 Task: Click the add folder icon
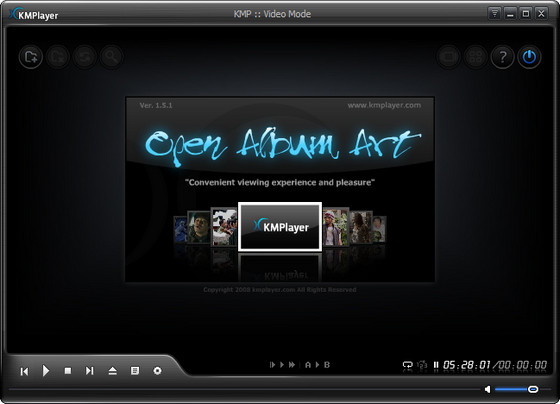(x=31, y=57)
